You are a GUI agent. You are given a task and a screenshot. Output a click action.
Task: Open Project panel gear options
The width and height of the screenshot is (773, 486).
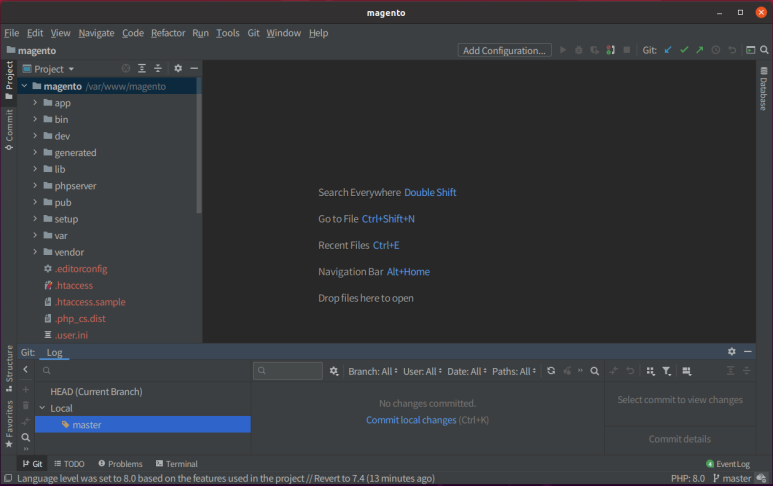[178, 69]
